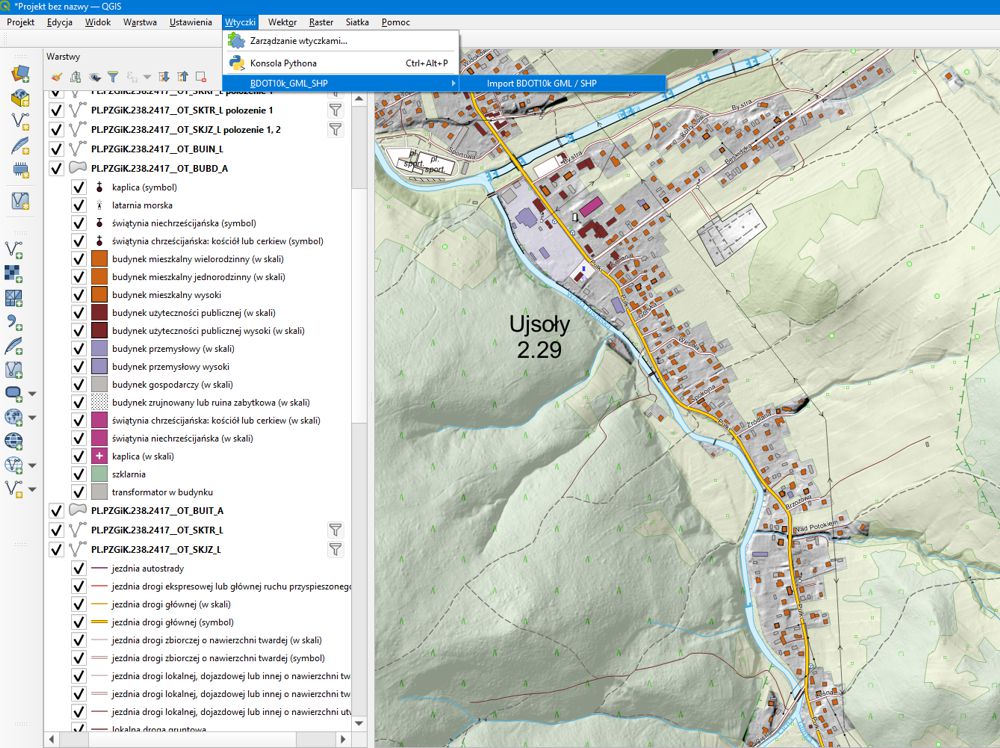Click scroll down arrow of layers panel
1000x748 pixels.
point(359,724)
